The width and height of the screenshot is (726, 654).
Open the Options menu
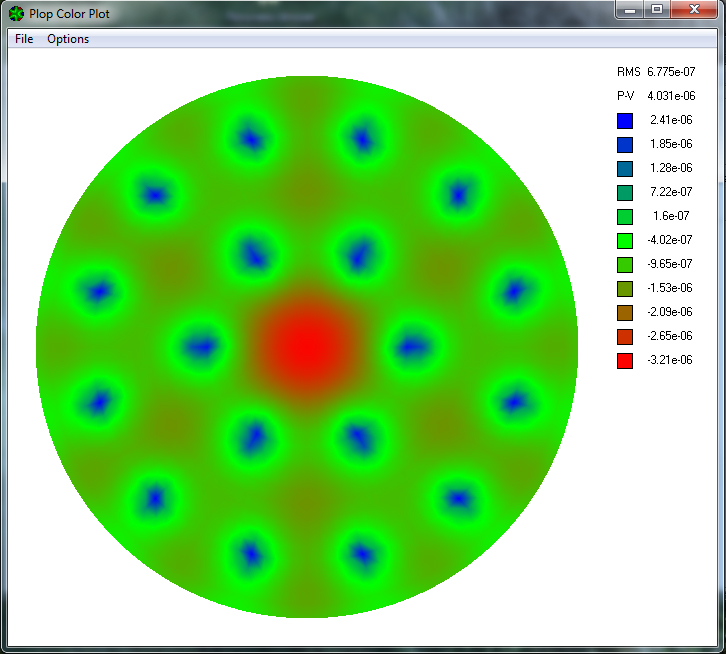[68, 39]
